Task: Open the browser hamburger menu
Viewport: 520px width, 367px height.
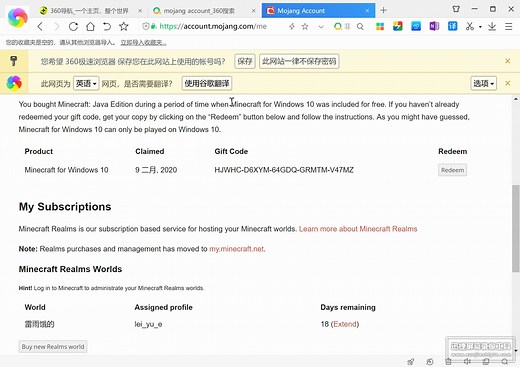Action: 508,26
